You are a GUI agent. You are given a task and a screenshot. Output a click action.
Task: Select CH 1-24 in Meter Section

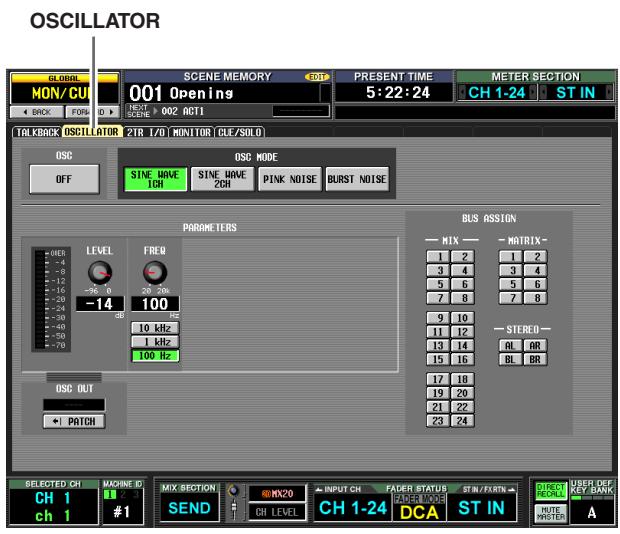[x=497, y=92]
